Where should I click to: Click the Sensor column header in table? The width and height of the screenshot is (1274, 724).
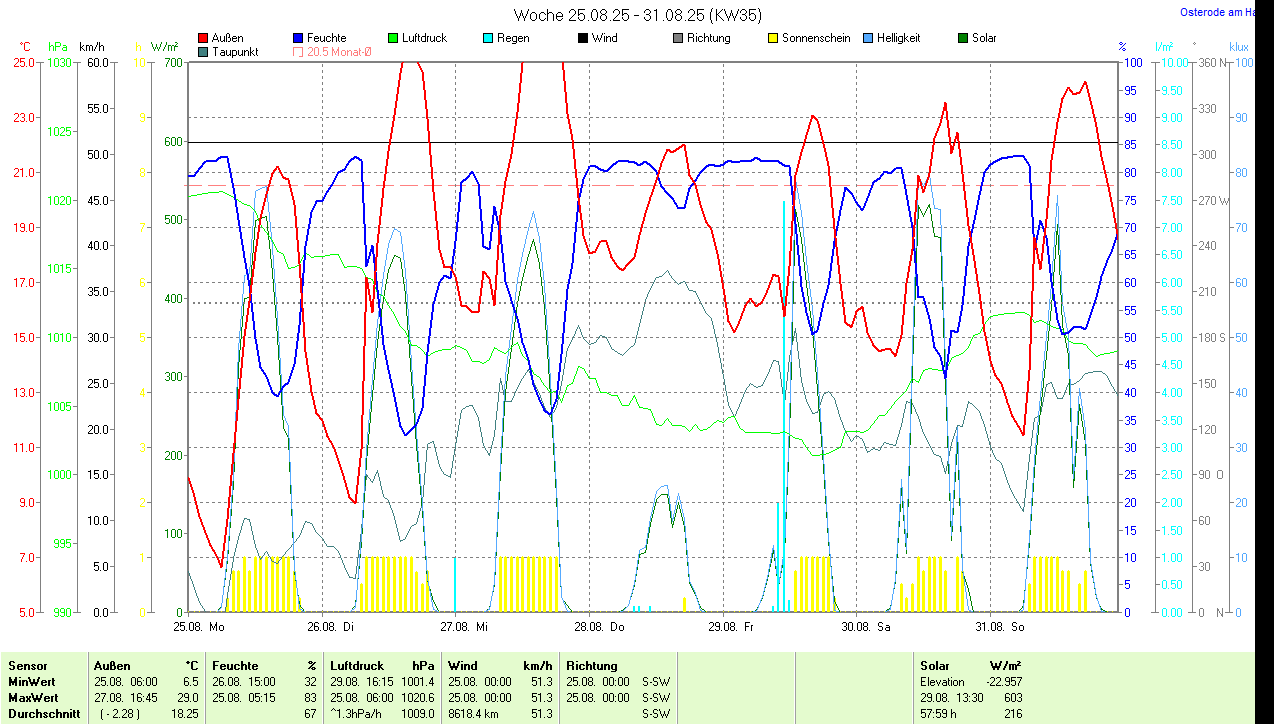27,665
